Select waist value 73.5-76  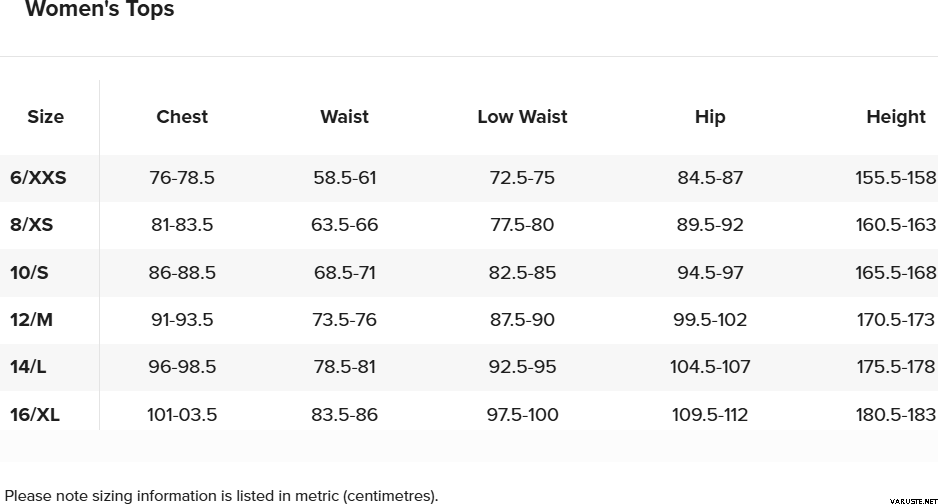[344, 320]
